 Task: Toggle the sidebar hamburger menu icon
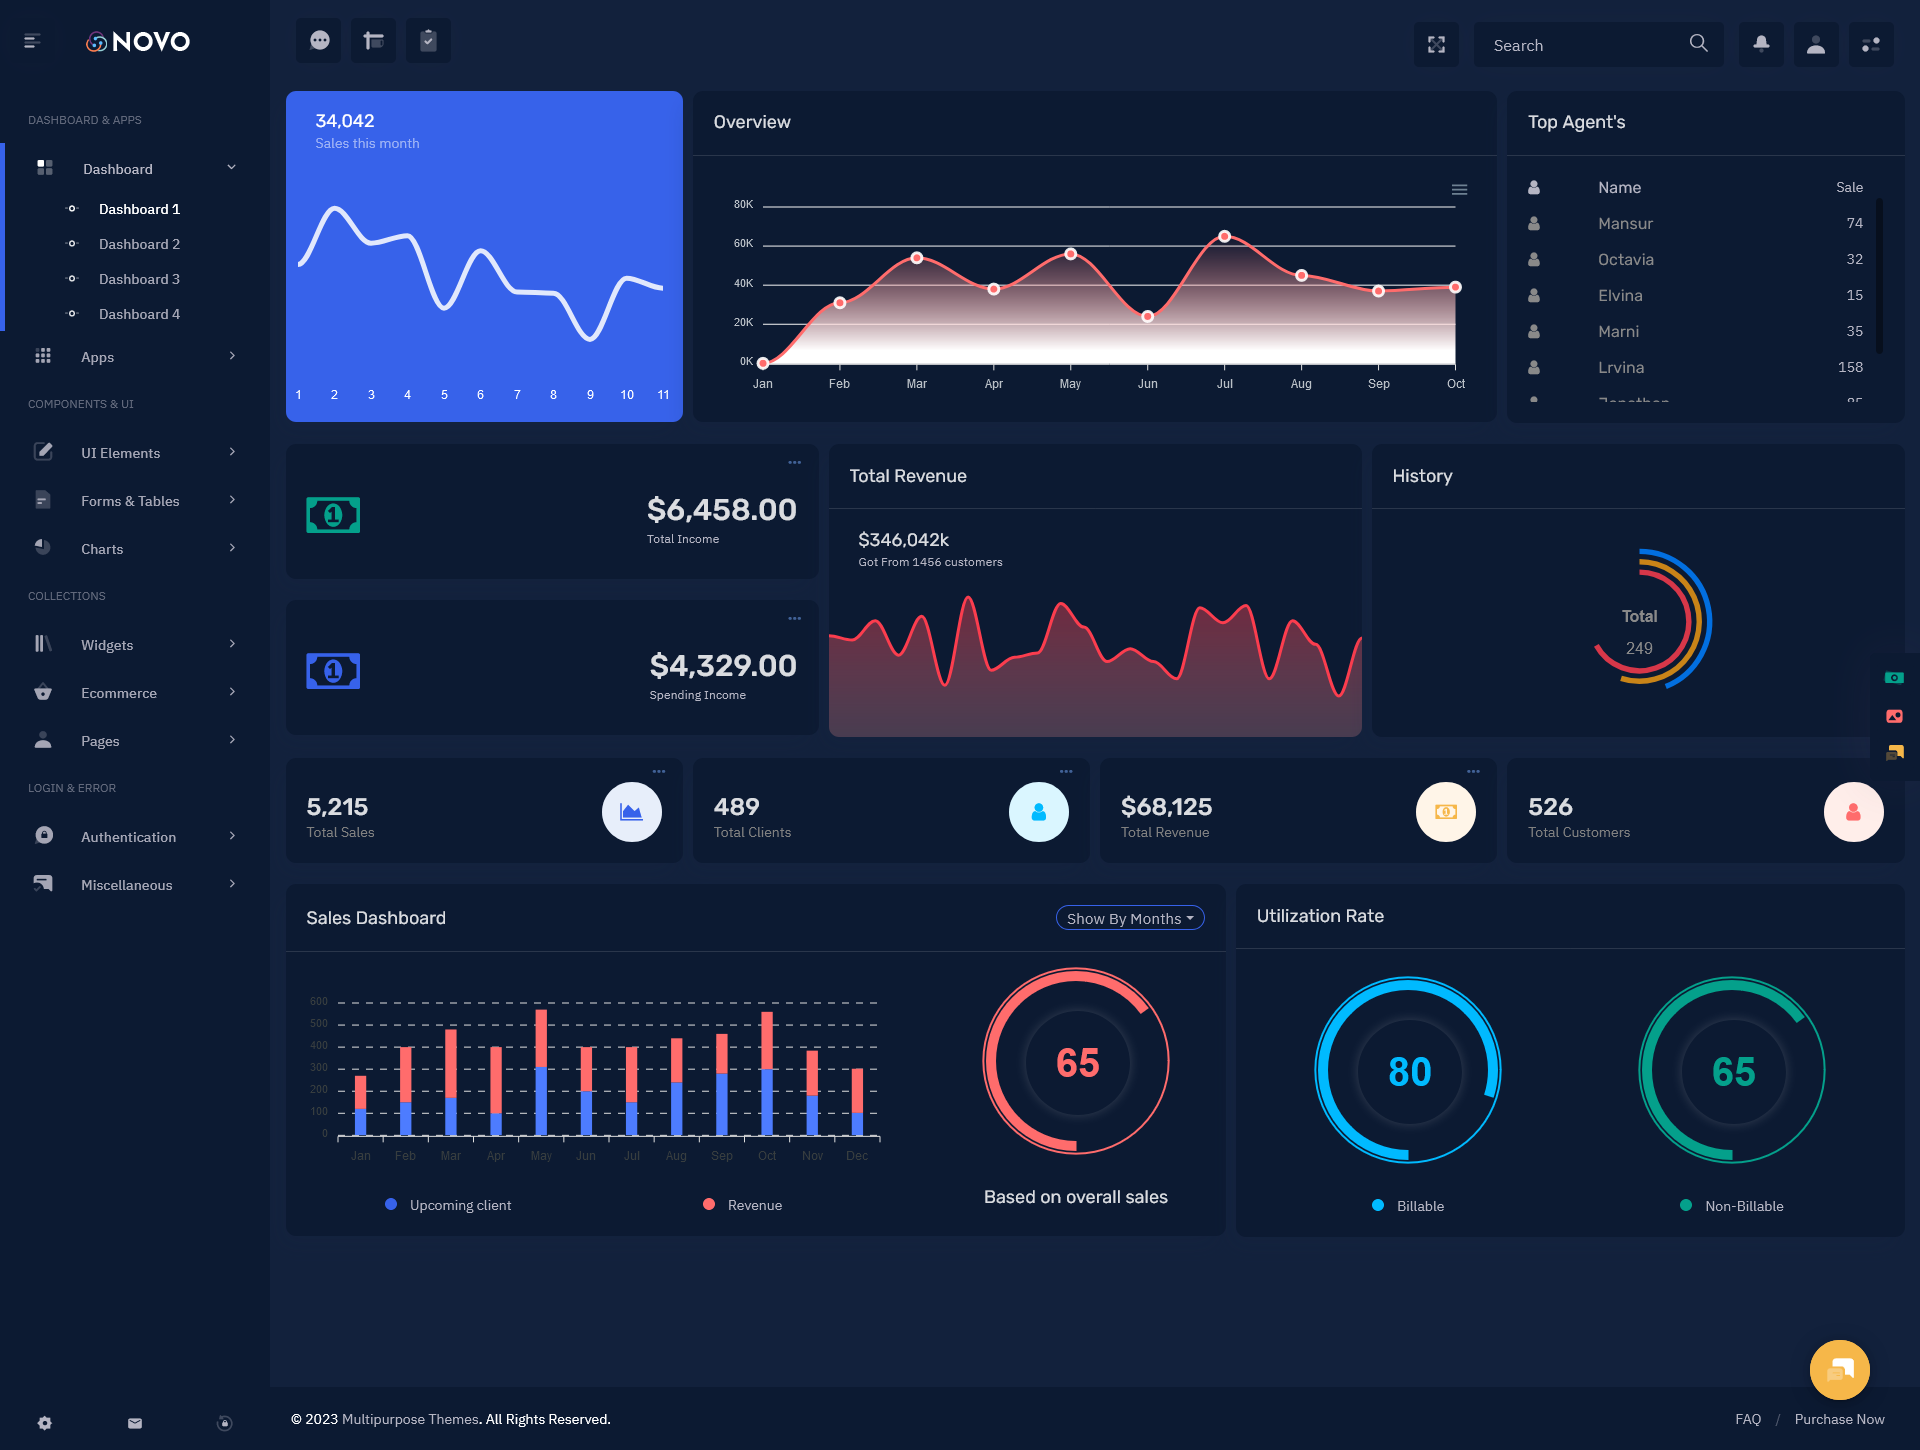pos(32,41)
